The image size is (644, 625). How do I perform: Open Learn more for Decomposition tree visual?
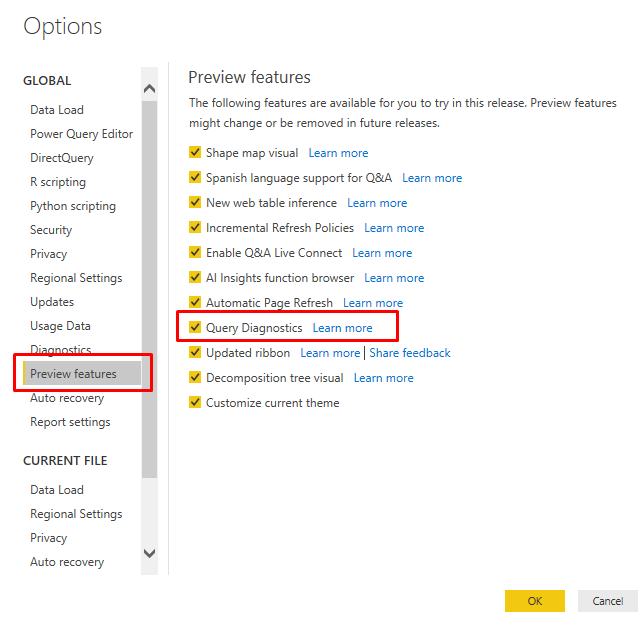point(384,378)
